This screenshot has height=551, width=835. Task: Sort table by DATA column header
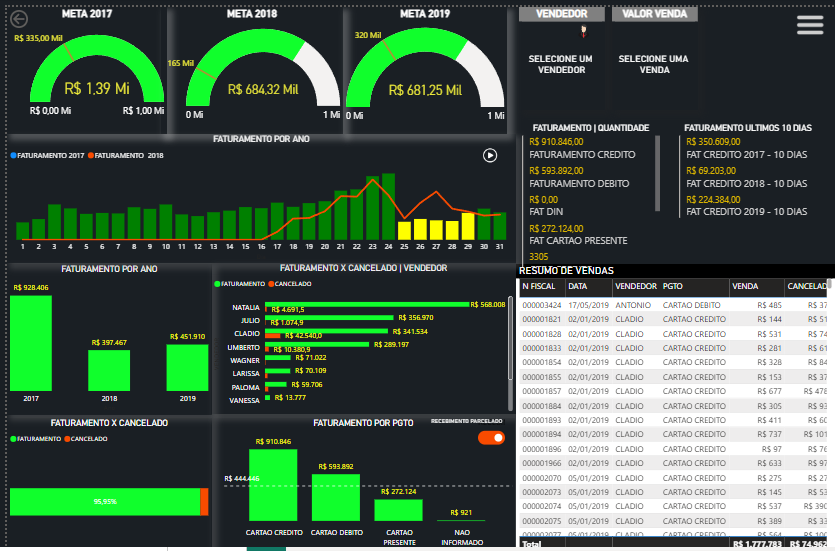click(577, 286)
